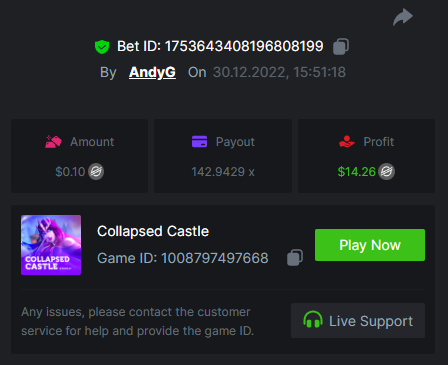Click the coin icon beside $14.26

(387, 172)
